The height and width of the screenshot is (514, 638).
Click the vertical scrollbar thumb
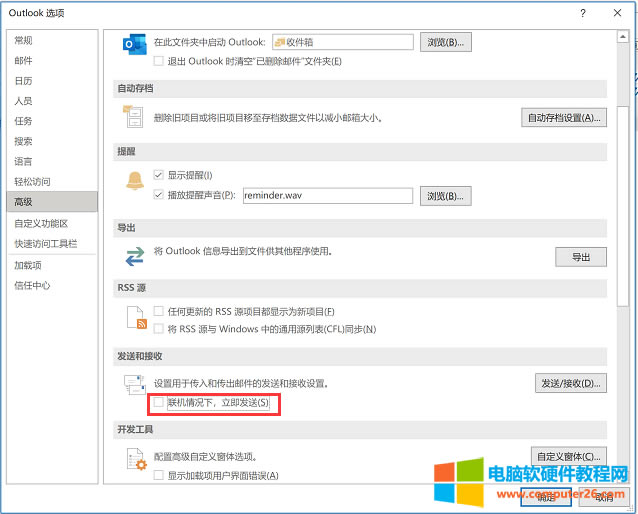[623, 206]
